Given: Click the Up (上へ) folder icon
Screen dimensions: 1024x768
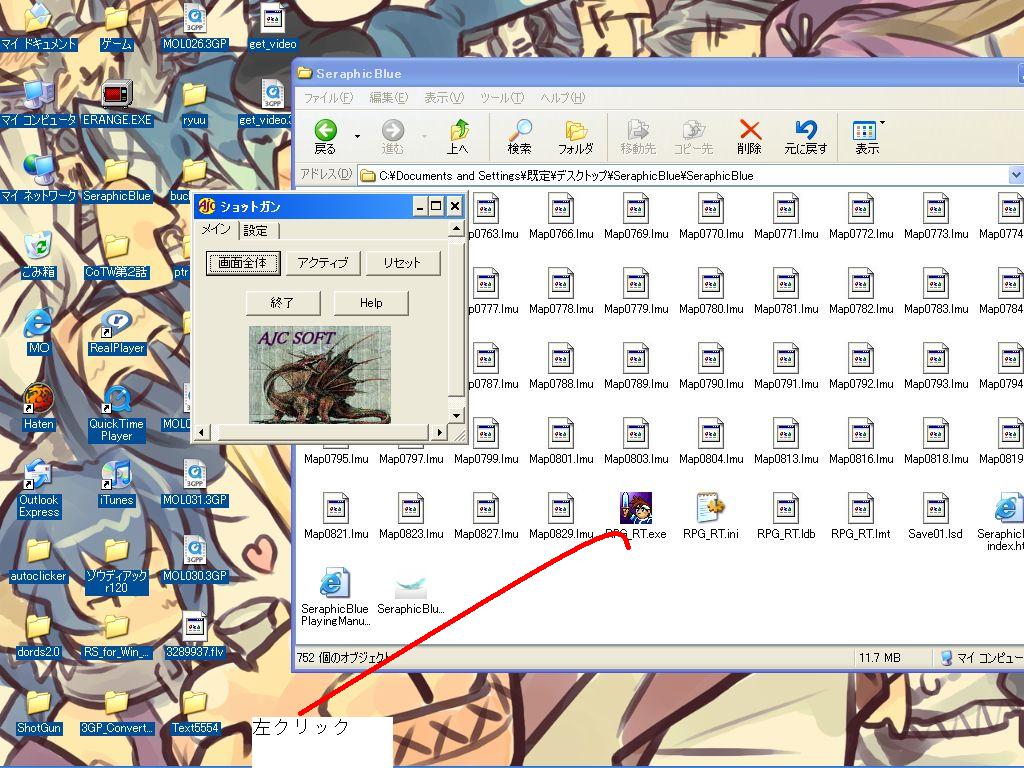Looking at the screenshot, I should click(x=459, y=129).
